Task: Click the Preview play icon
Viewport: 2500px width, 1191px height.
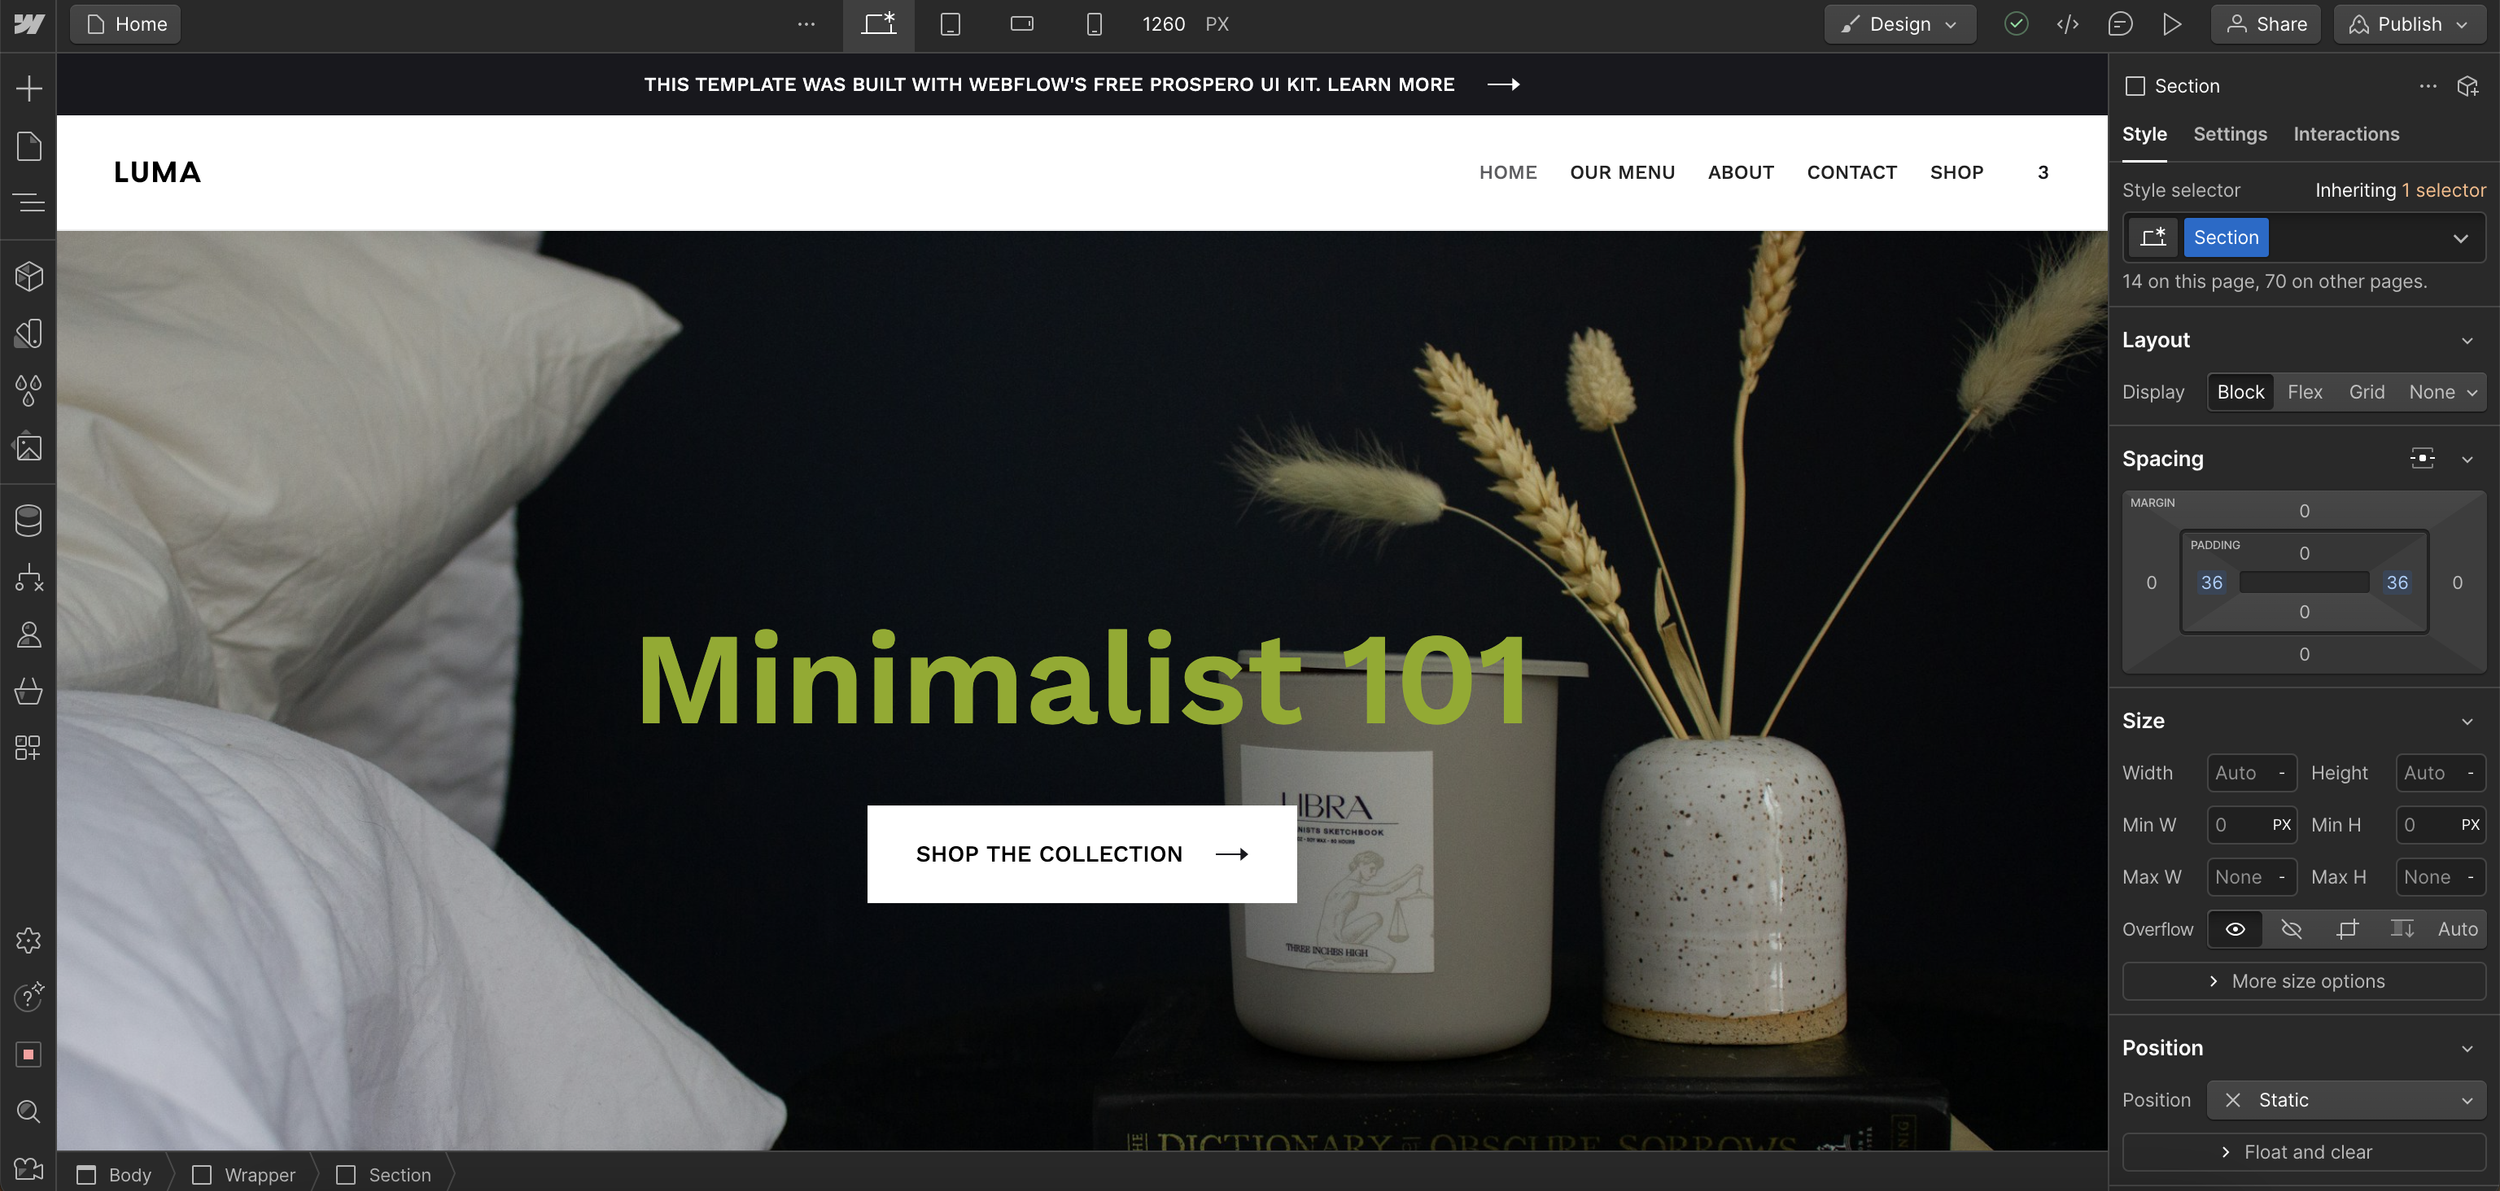Action: tap(2171, 24)
